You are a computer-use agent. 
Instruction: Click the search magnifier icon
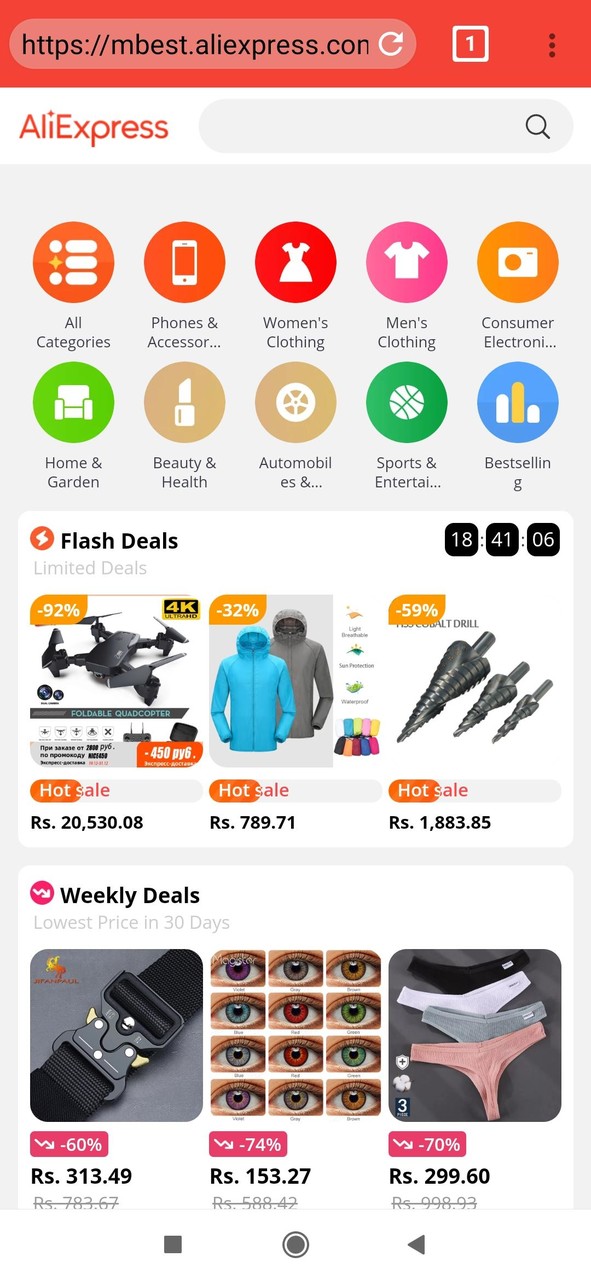point(538,126)
